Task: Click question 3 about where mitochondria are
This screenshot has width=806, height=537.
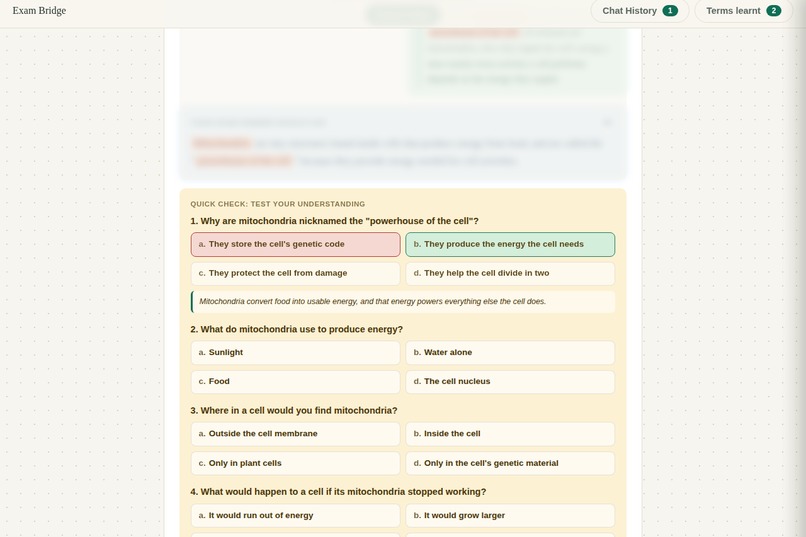Action: 294,411
